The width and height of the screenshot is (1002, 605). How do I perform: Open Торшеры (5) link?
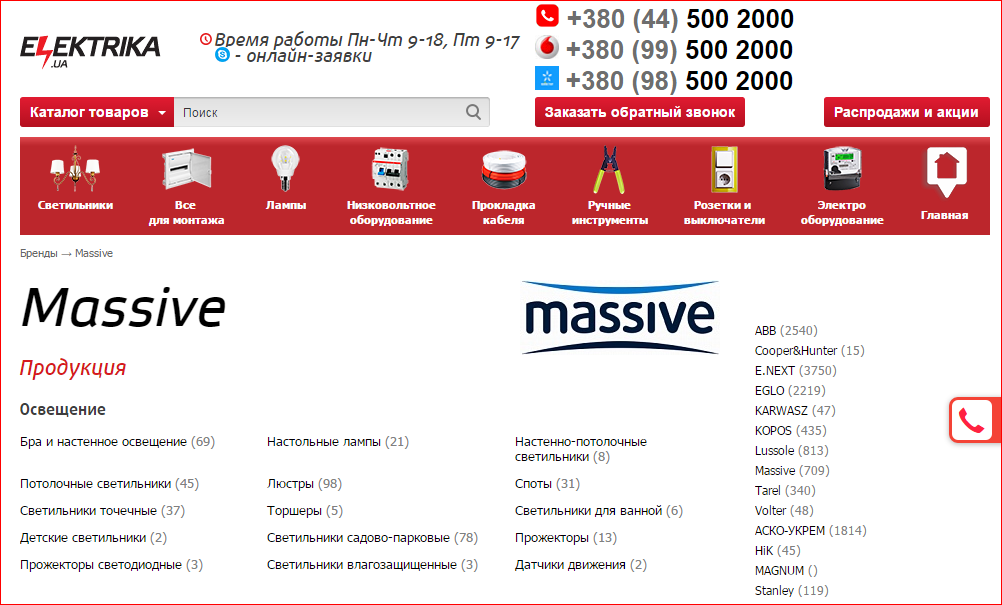[305, 511]
